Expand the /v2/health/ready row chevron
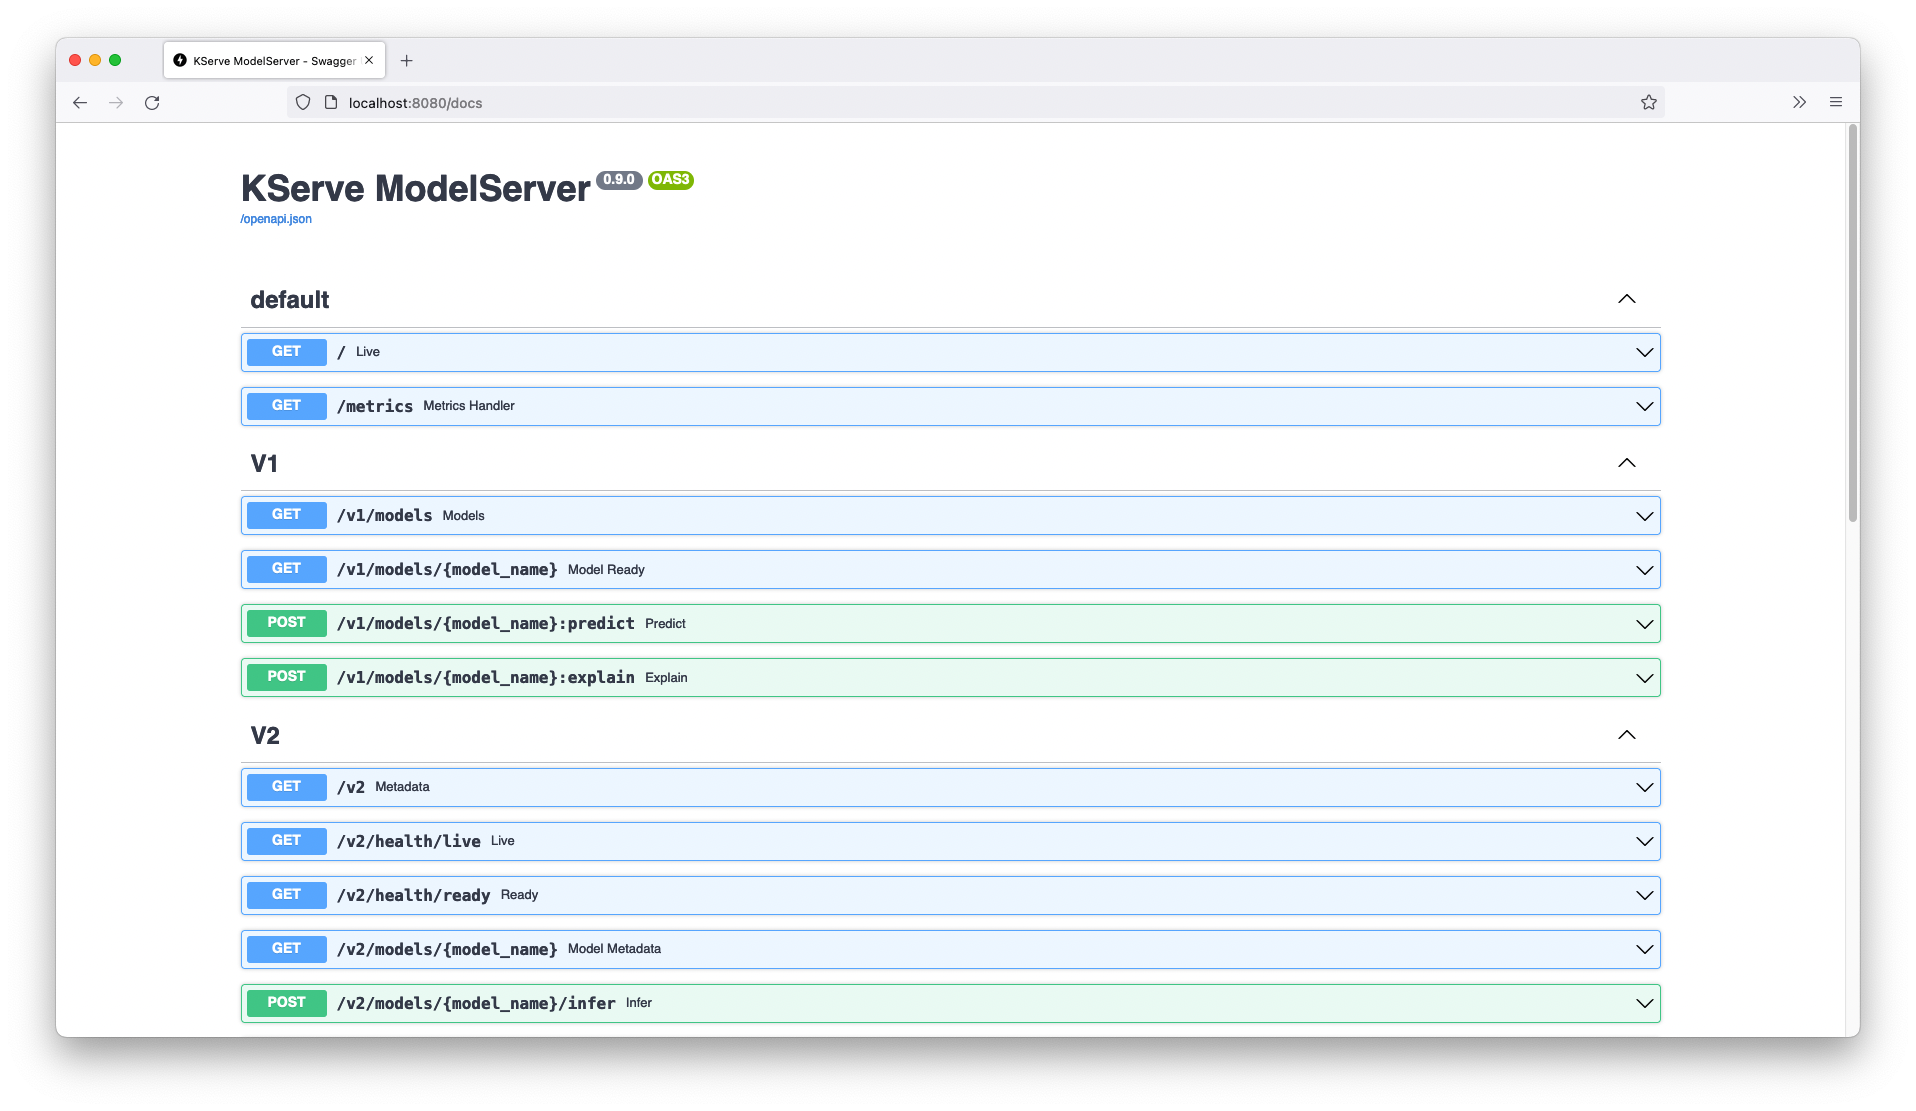The width and height of the screenshot is (1916, 1111). click(x=1643, y=895)
